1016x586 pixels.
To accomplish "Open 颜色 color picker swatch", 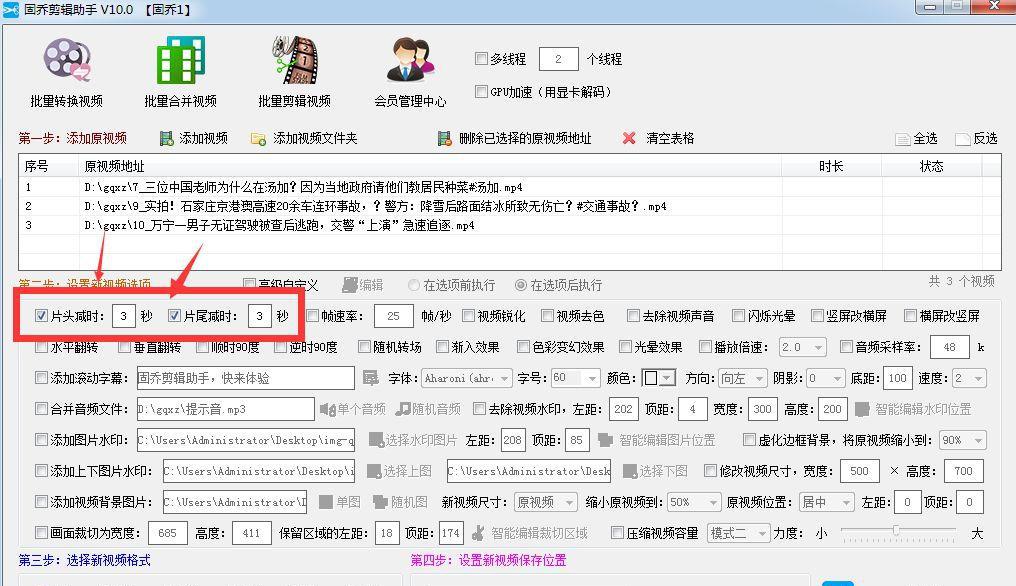I will point(659,378).
